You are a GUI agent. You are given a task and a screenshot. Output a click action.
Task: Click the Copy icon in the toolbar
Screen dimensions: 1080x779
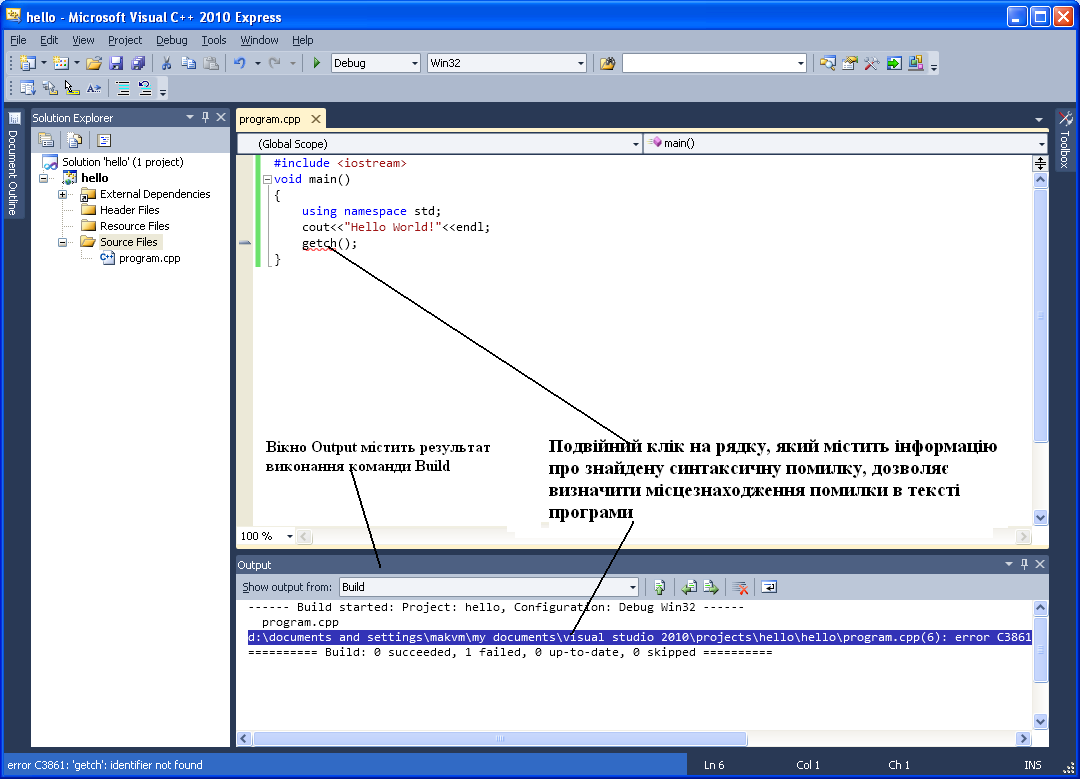click(x=188, y=63)
